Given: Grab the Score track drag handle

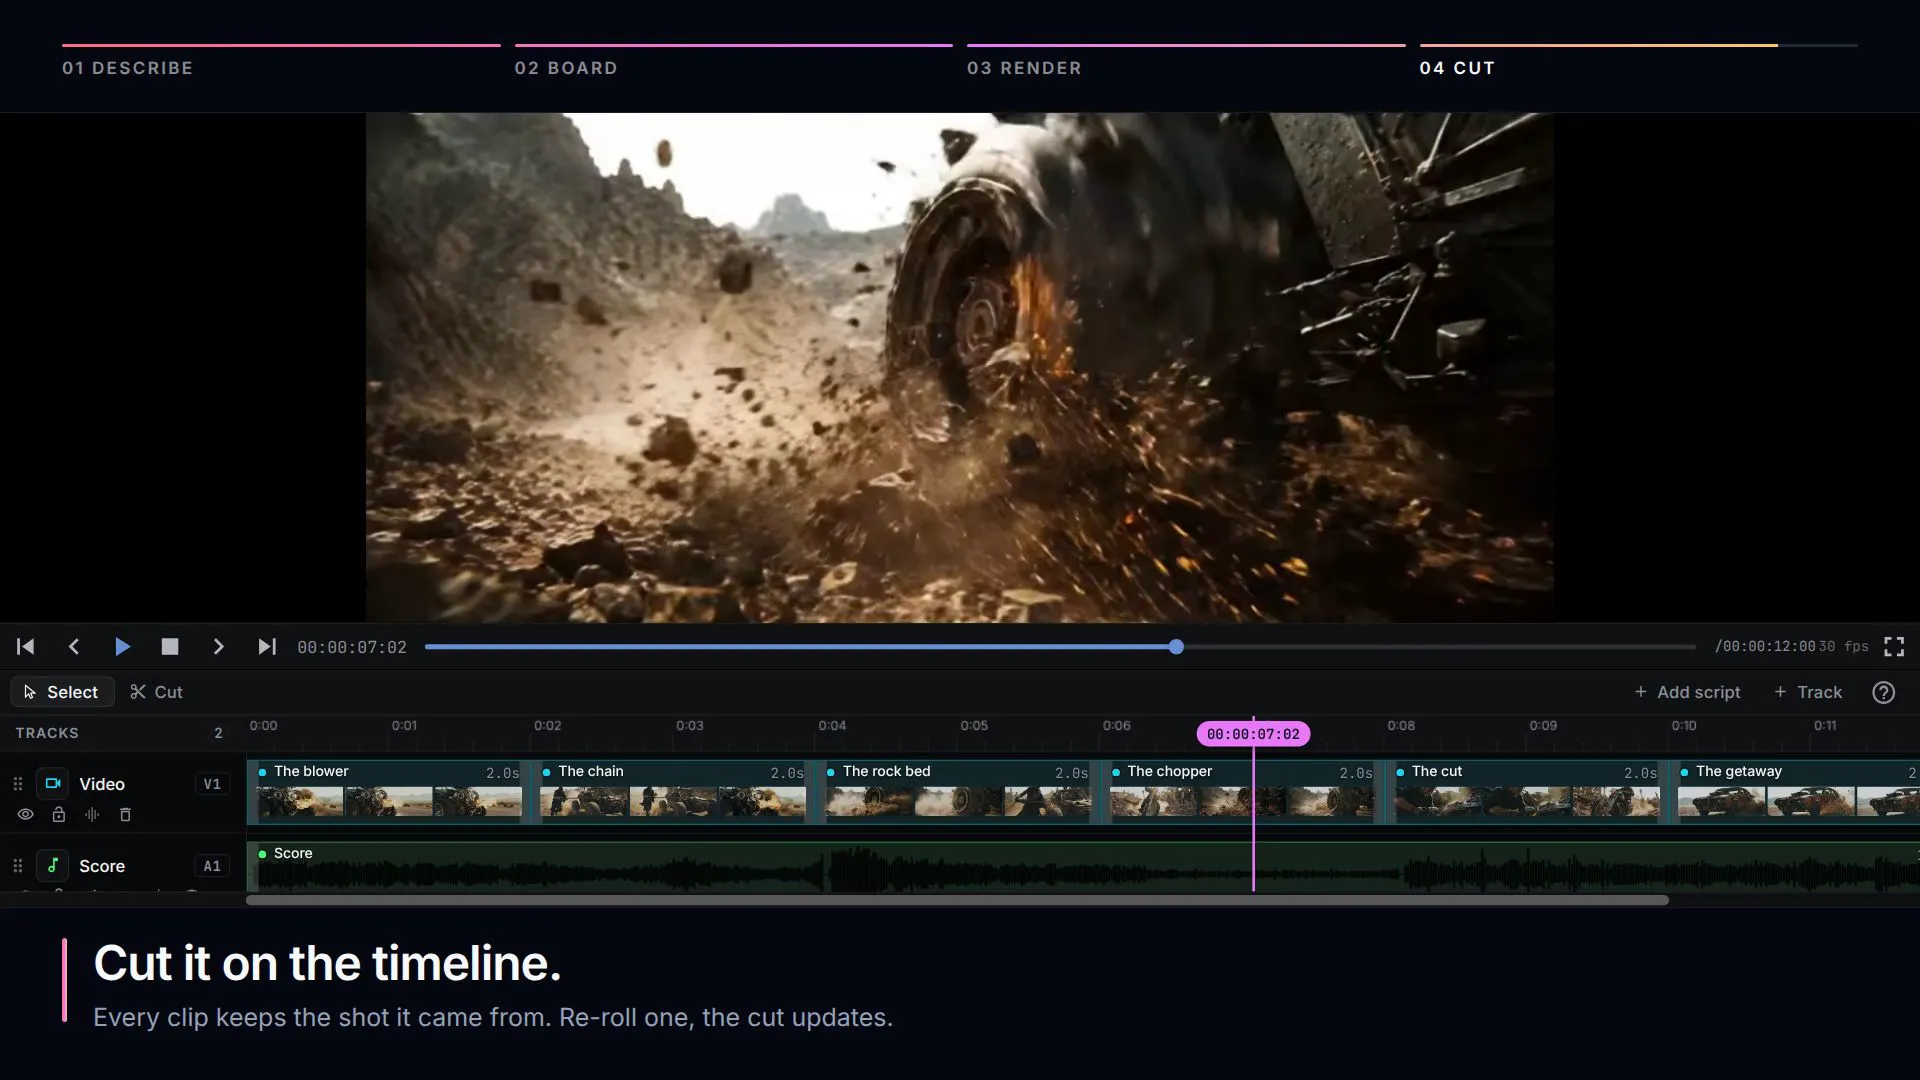Looking at the screenshot, I should click(17, 866).
